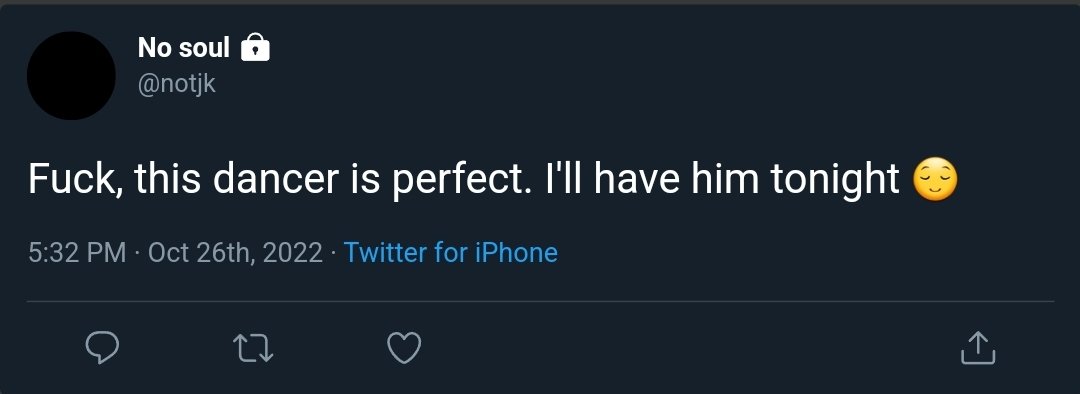Like the tweet with the heart icon

(x=404, y=348)
